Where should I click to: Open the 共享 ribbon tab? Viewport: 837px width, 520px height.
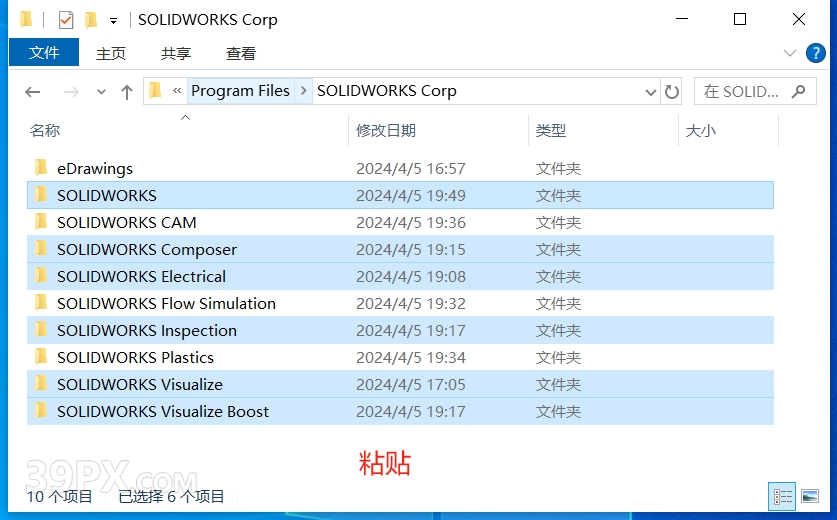[x=176, y=53]
